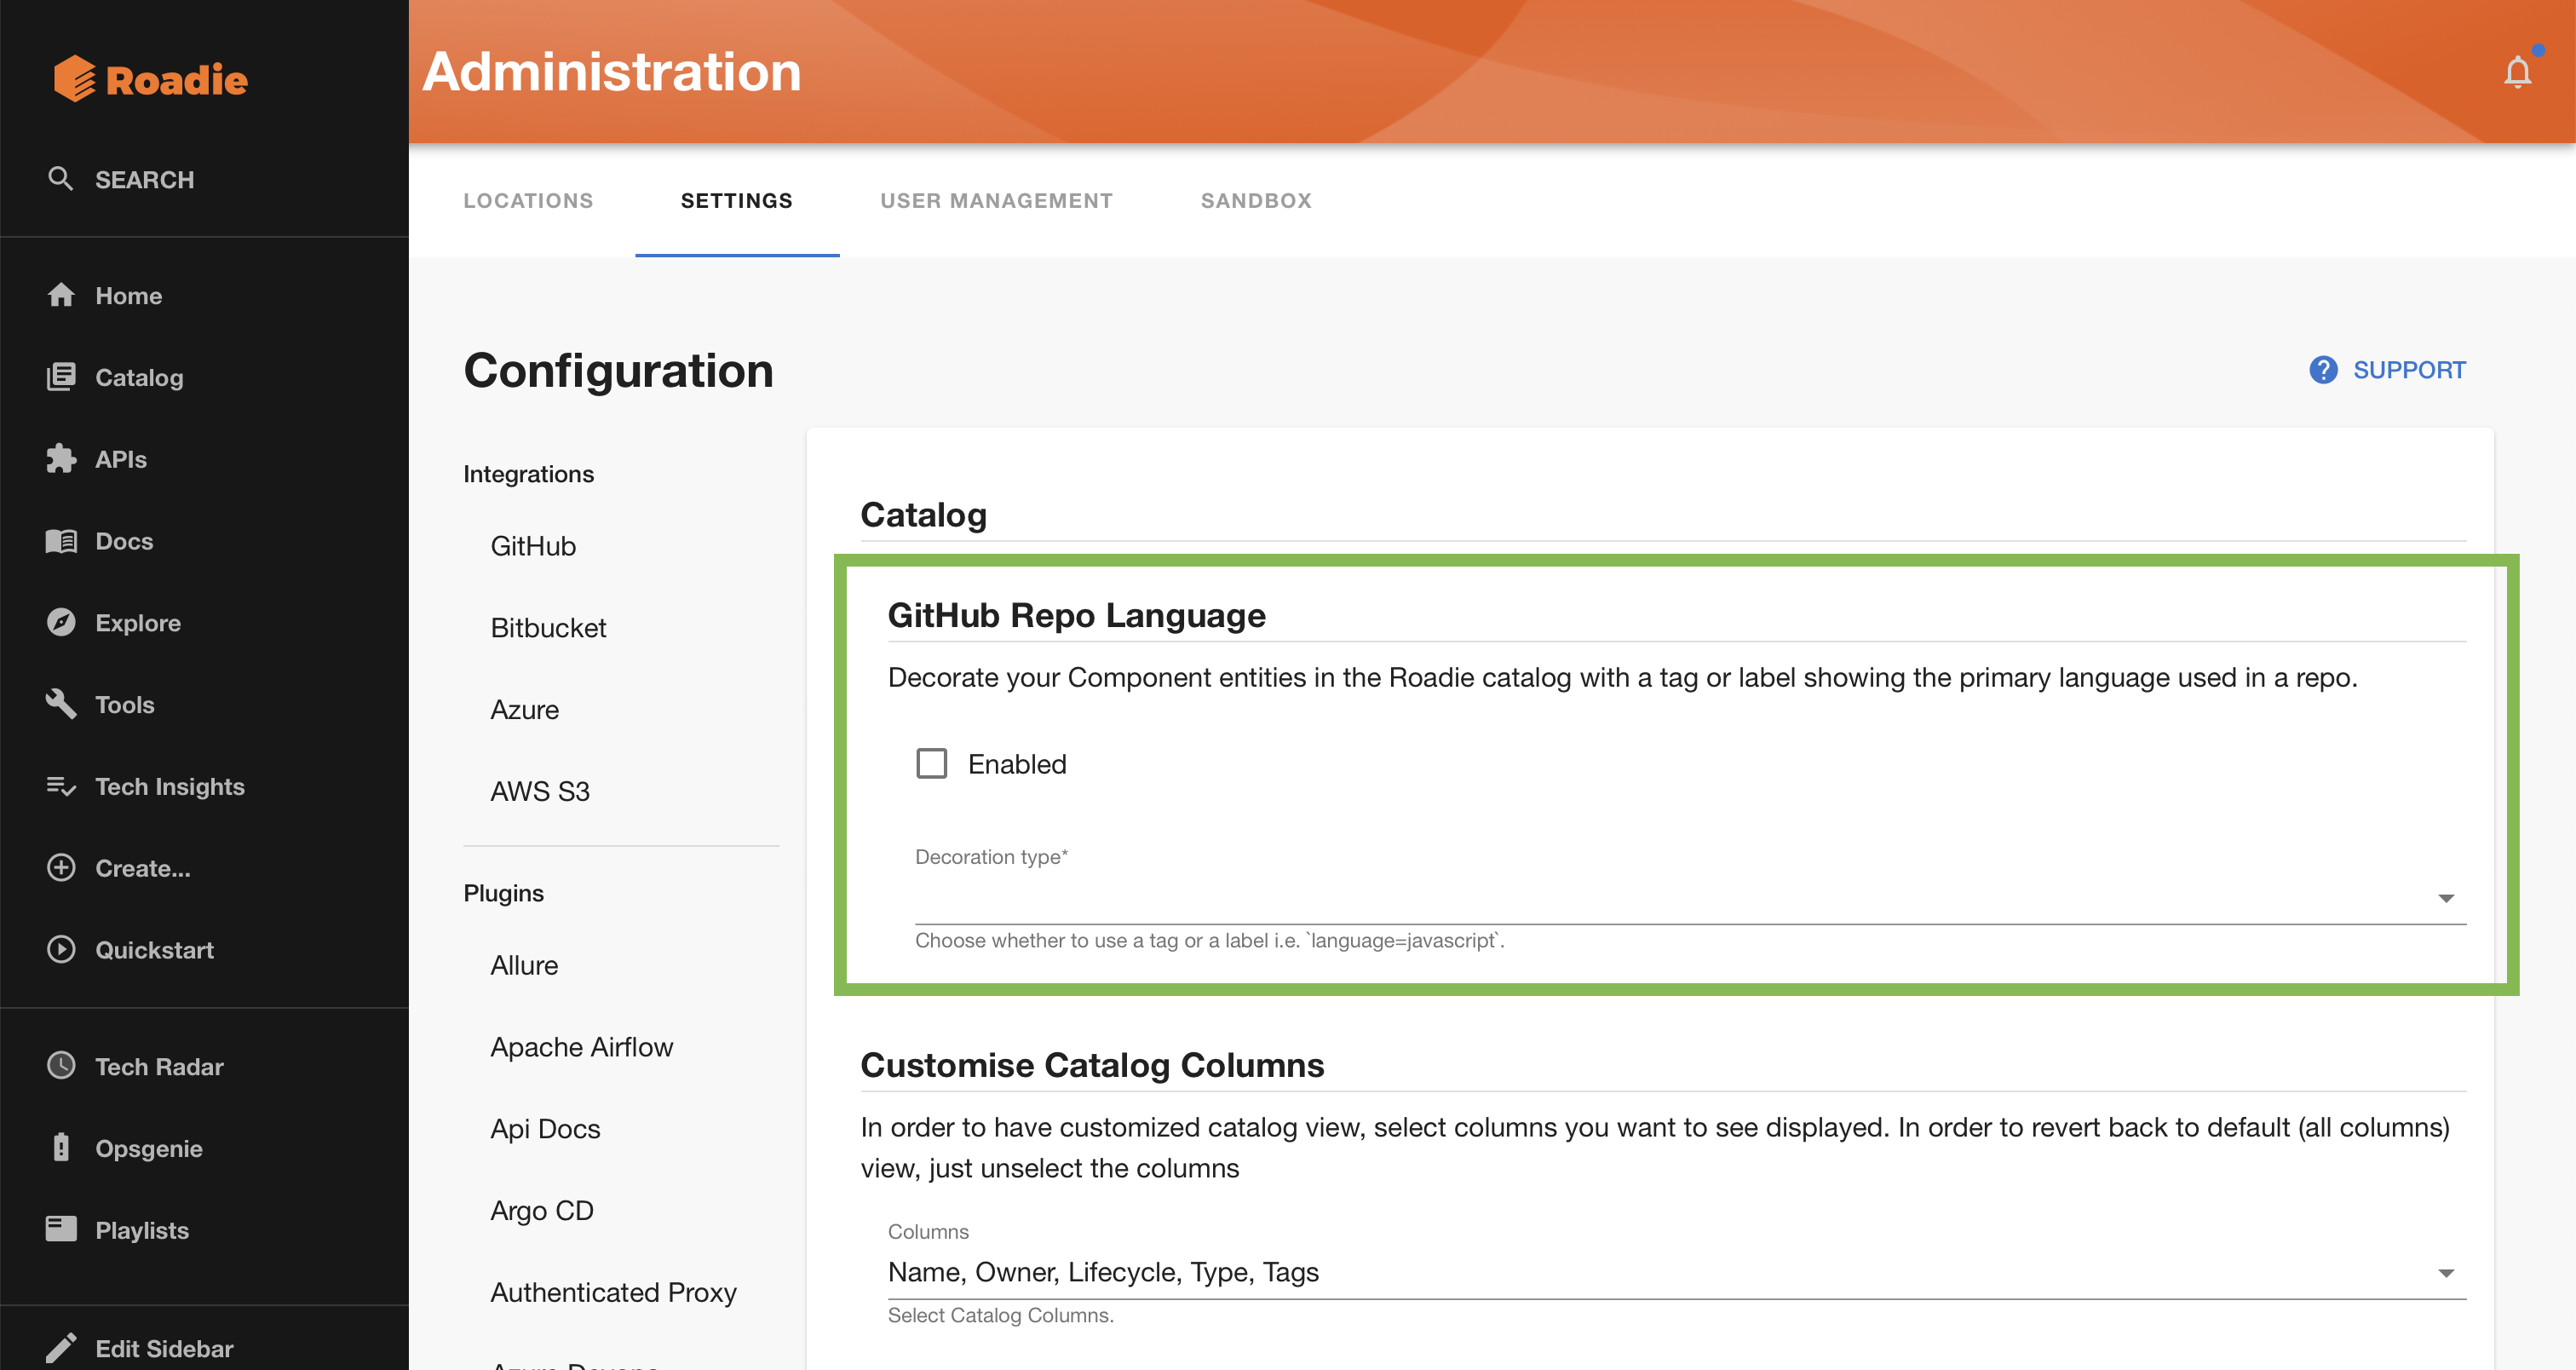Open the Catalog section

140,377
